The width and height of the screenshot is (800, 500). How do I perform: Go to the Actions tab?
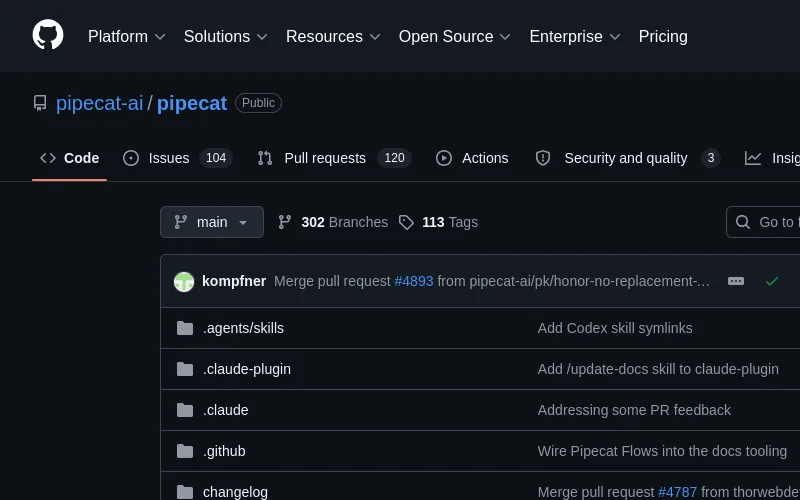(x=472, y=158)
